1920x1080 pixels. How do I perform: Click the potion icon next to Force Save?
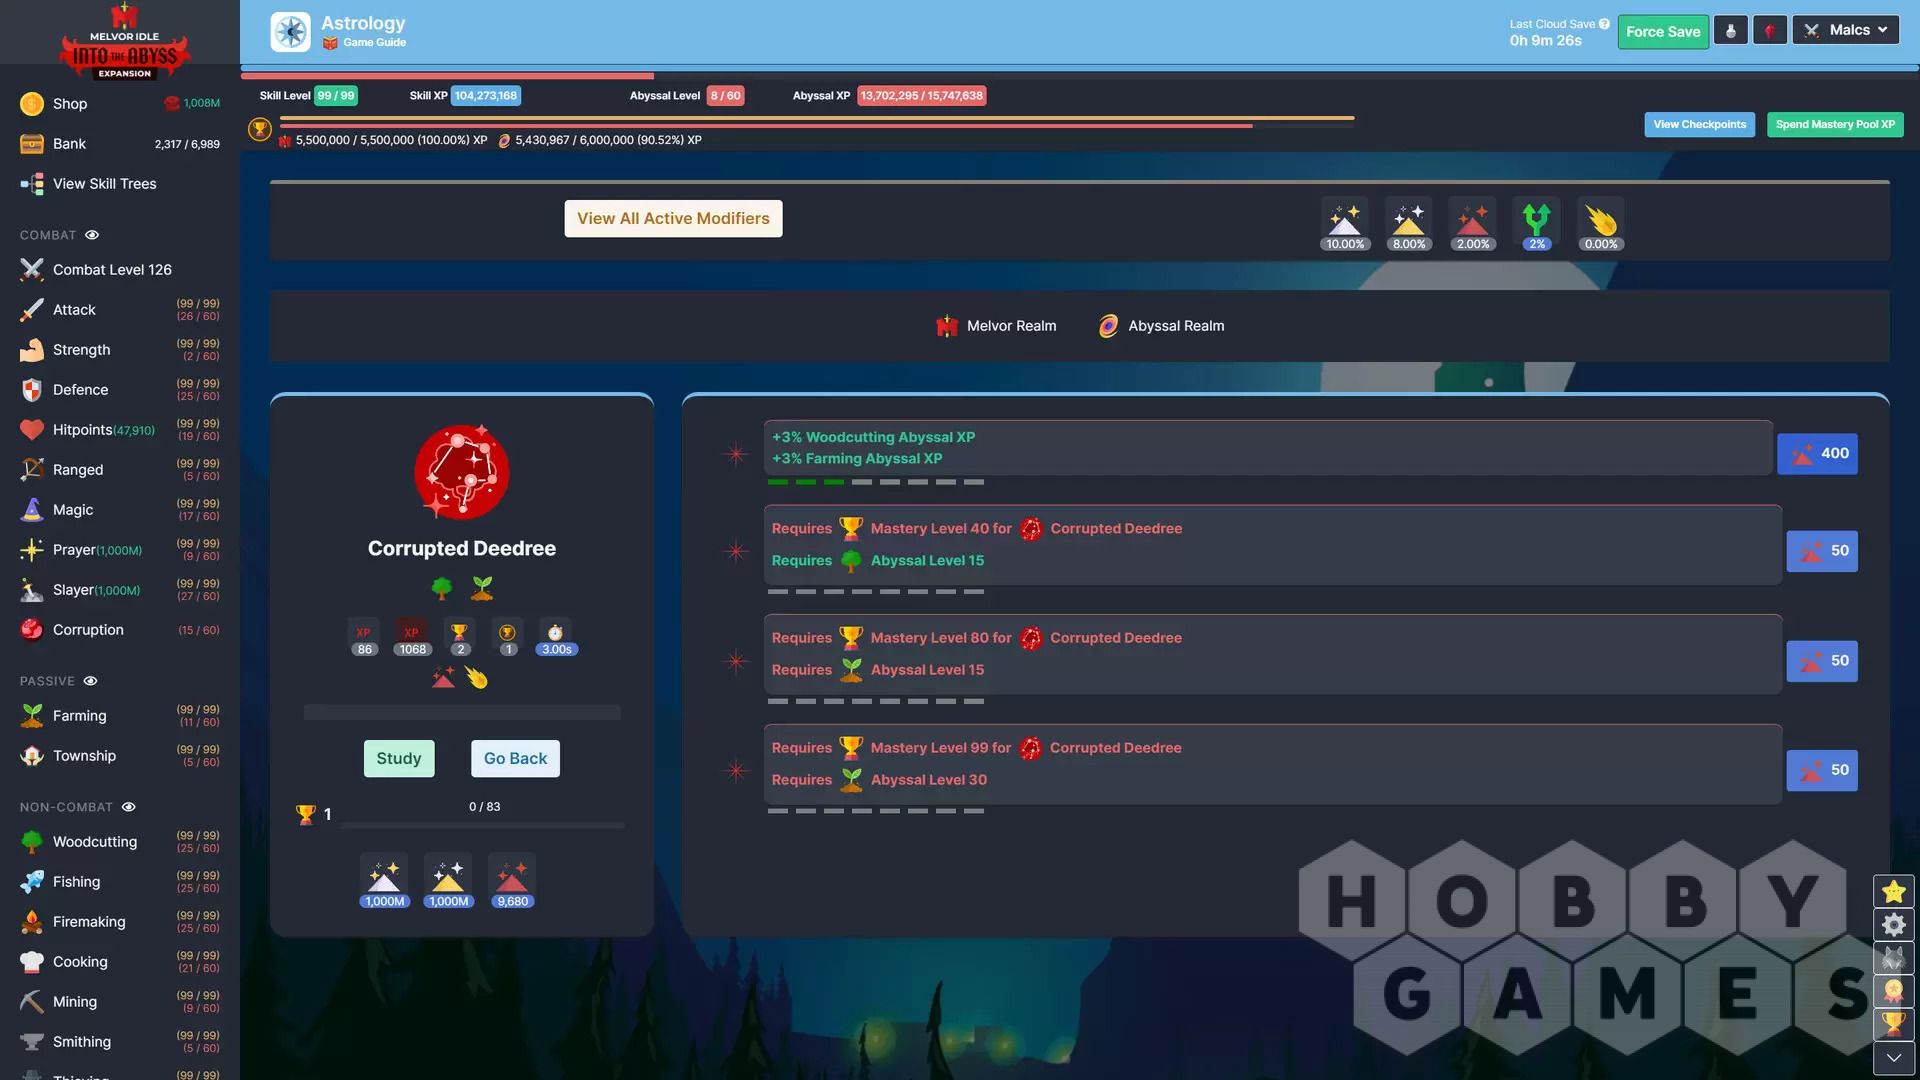1731,31
